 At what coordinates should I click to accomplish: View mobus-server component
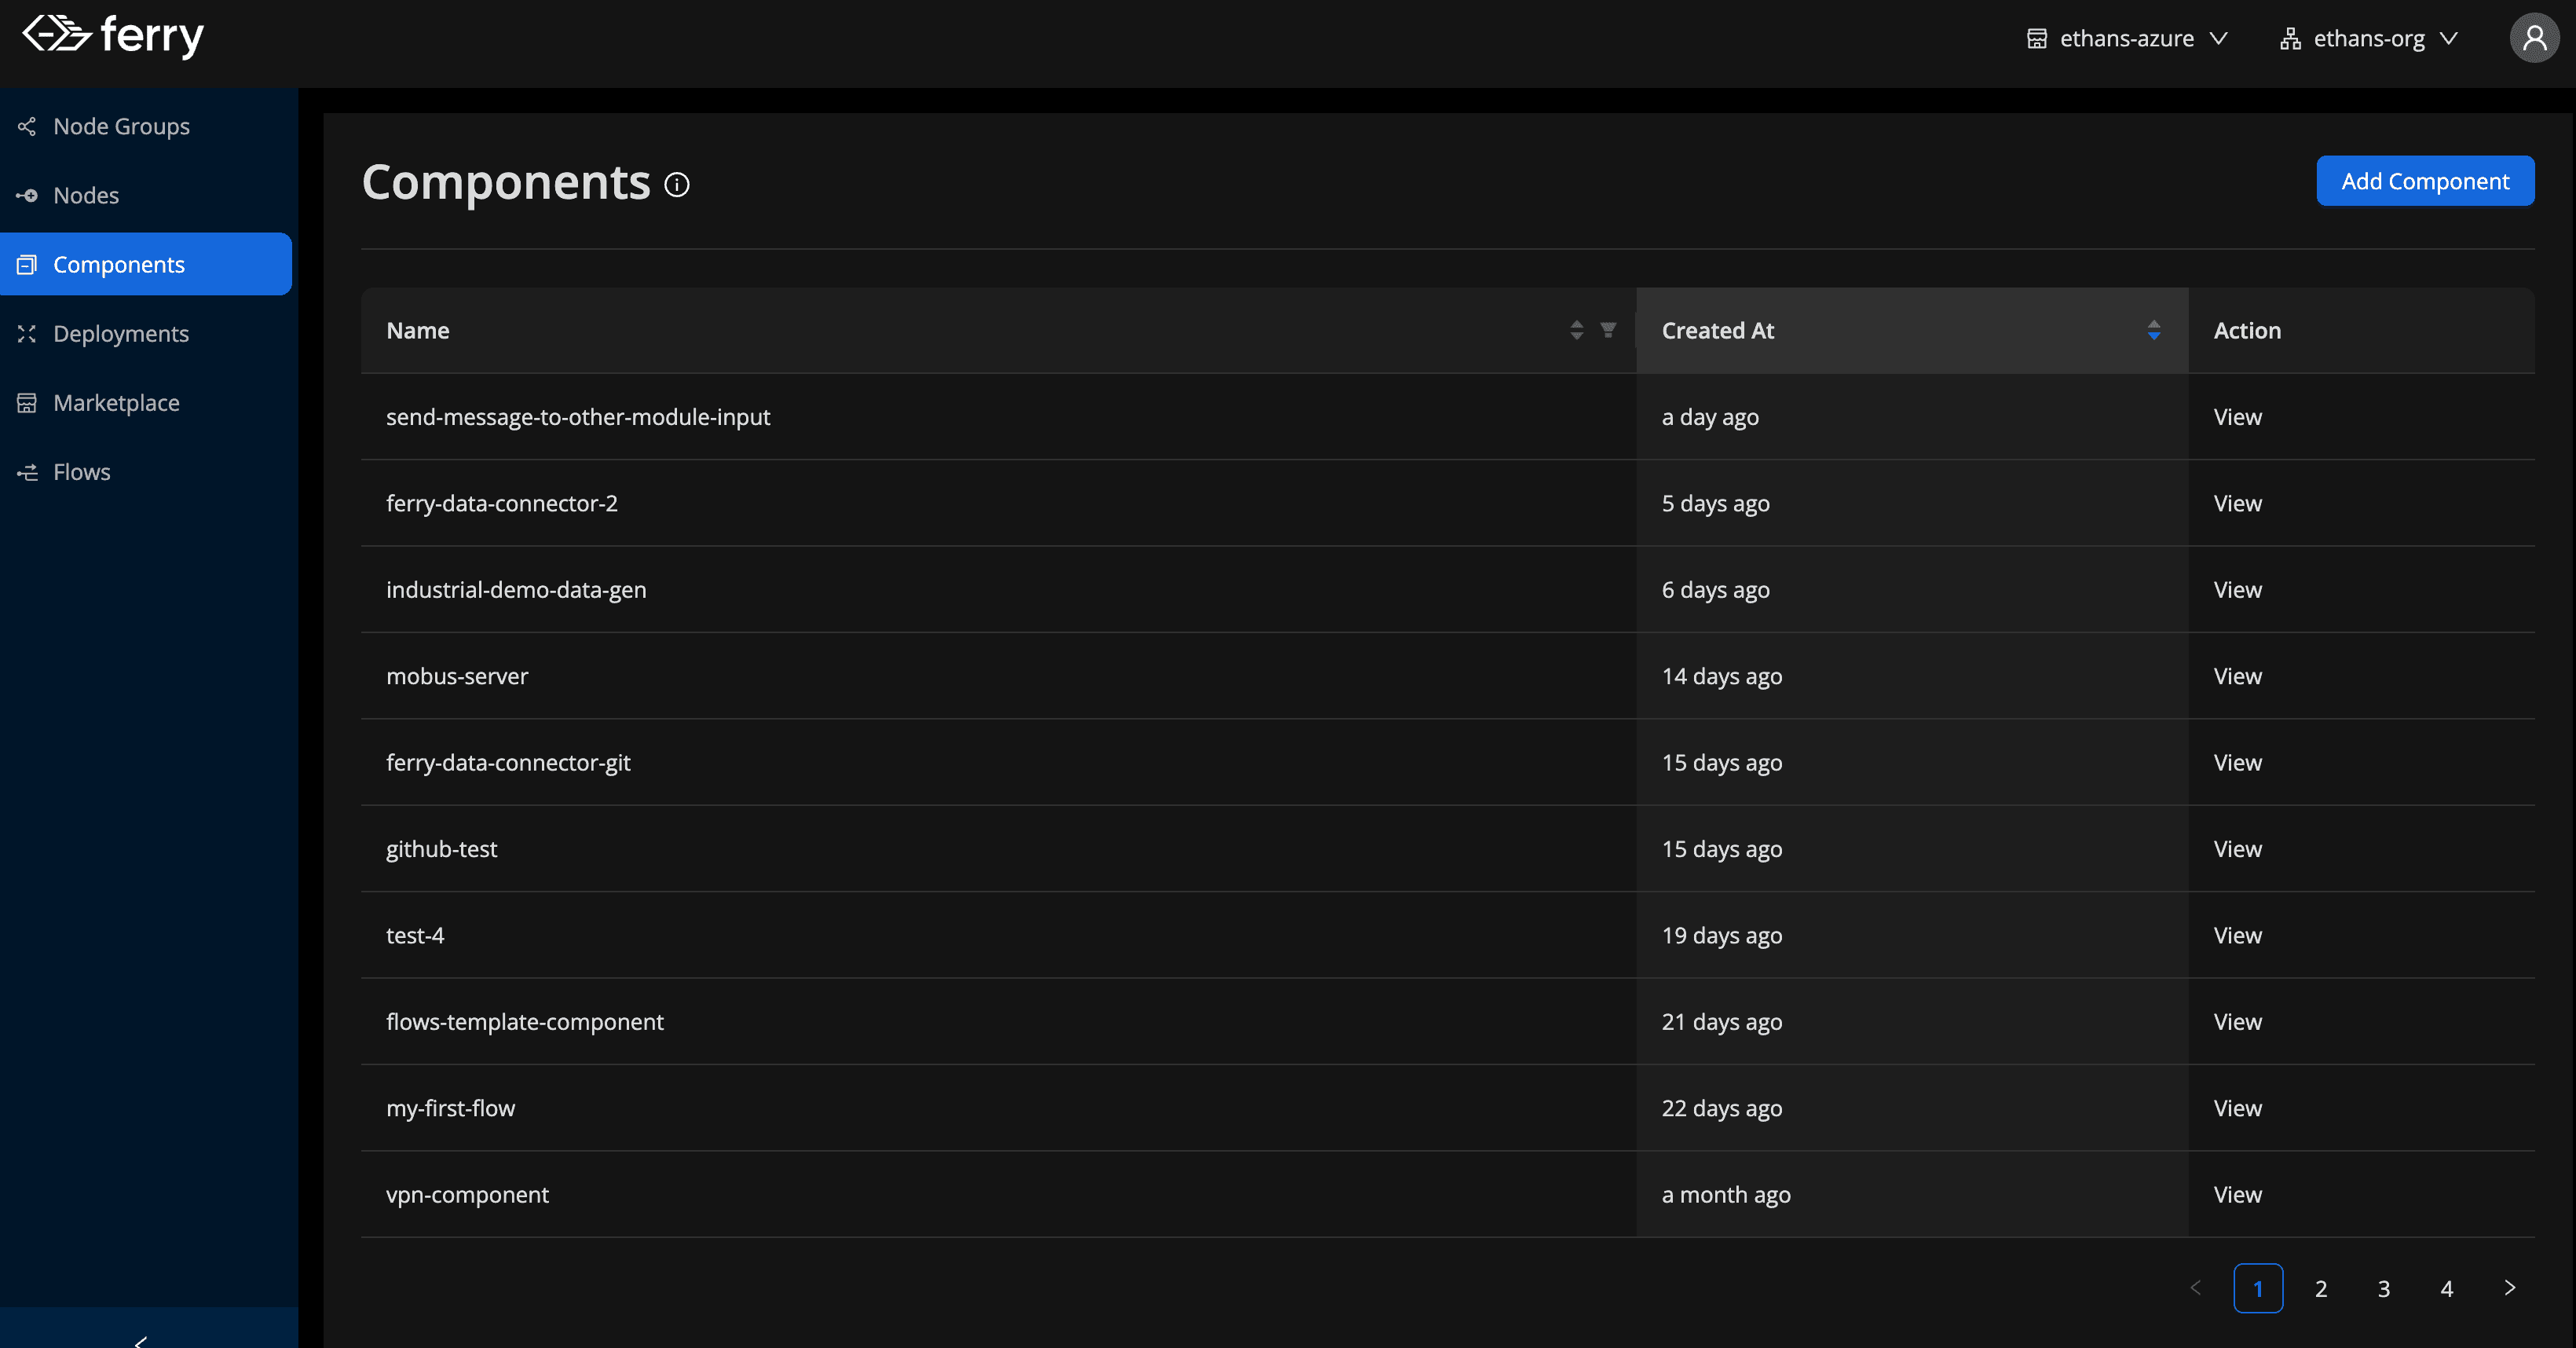2237,676
